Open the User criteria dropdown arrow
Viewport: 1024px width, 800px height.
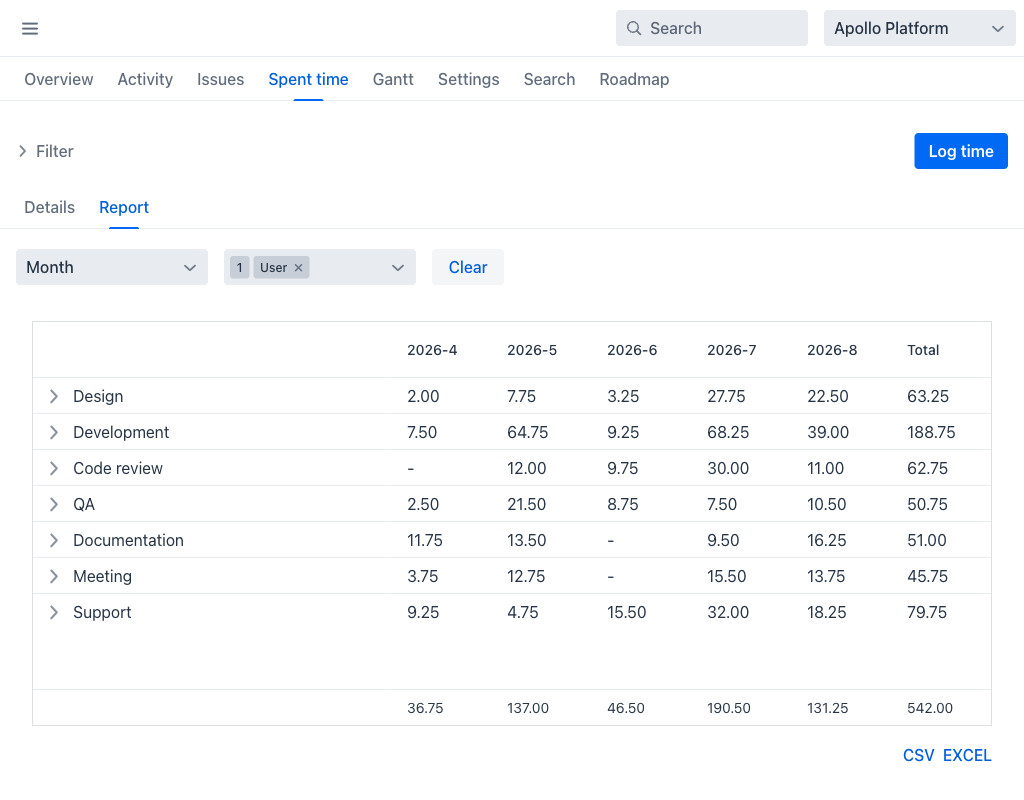(x=398, y=268)
